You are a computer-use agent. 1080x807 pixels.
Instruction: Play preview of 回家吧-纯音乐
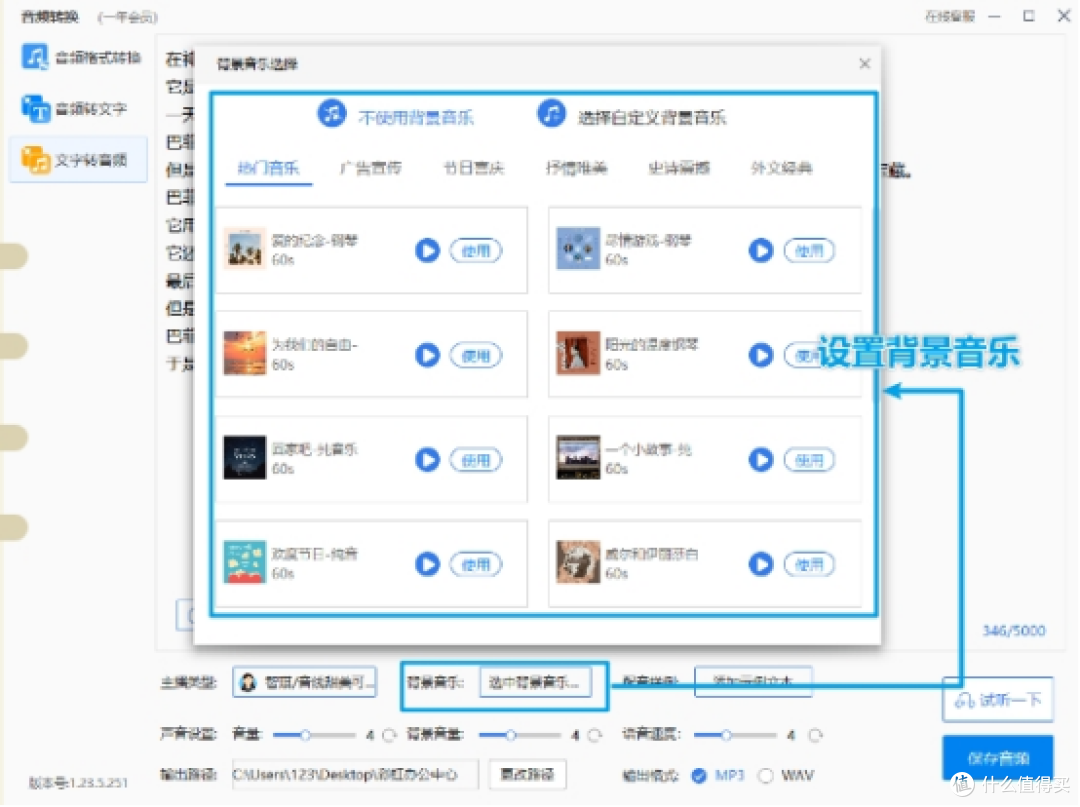coord(427,460)
